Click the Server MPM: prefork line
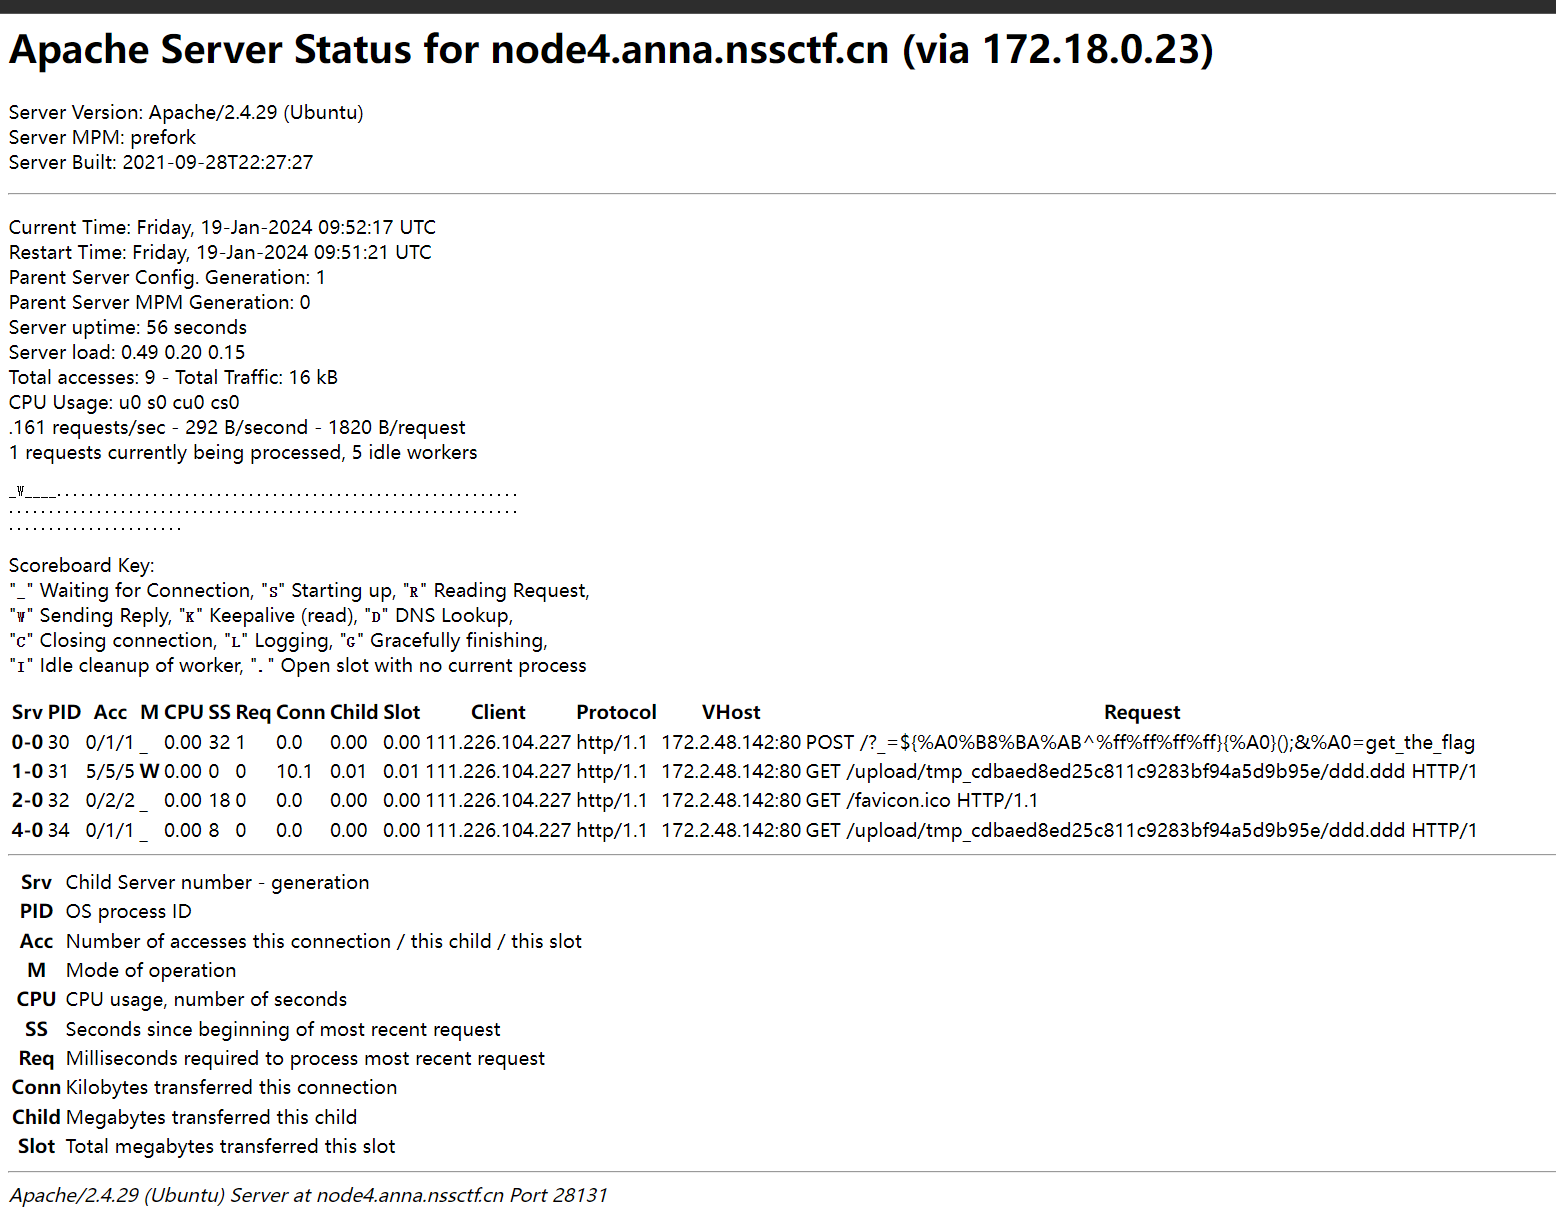 click(x=102, y=137)
